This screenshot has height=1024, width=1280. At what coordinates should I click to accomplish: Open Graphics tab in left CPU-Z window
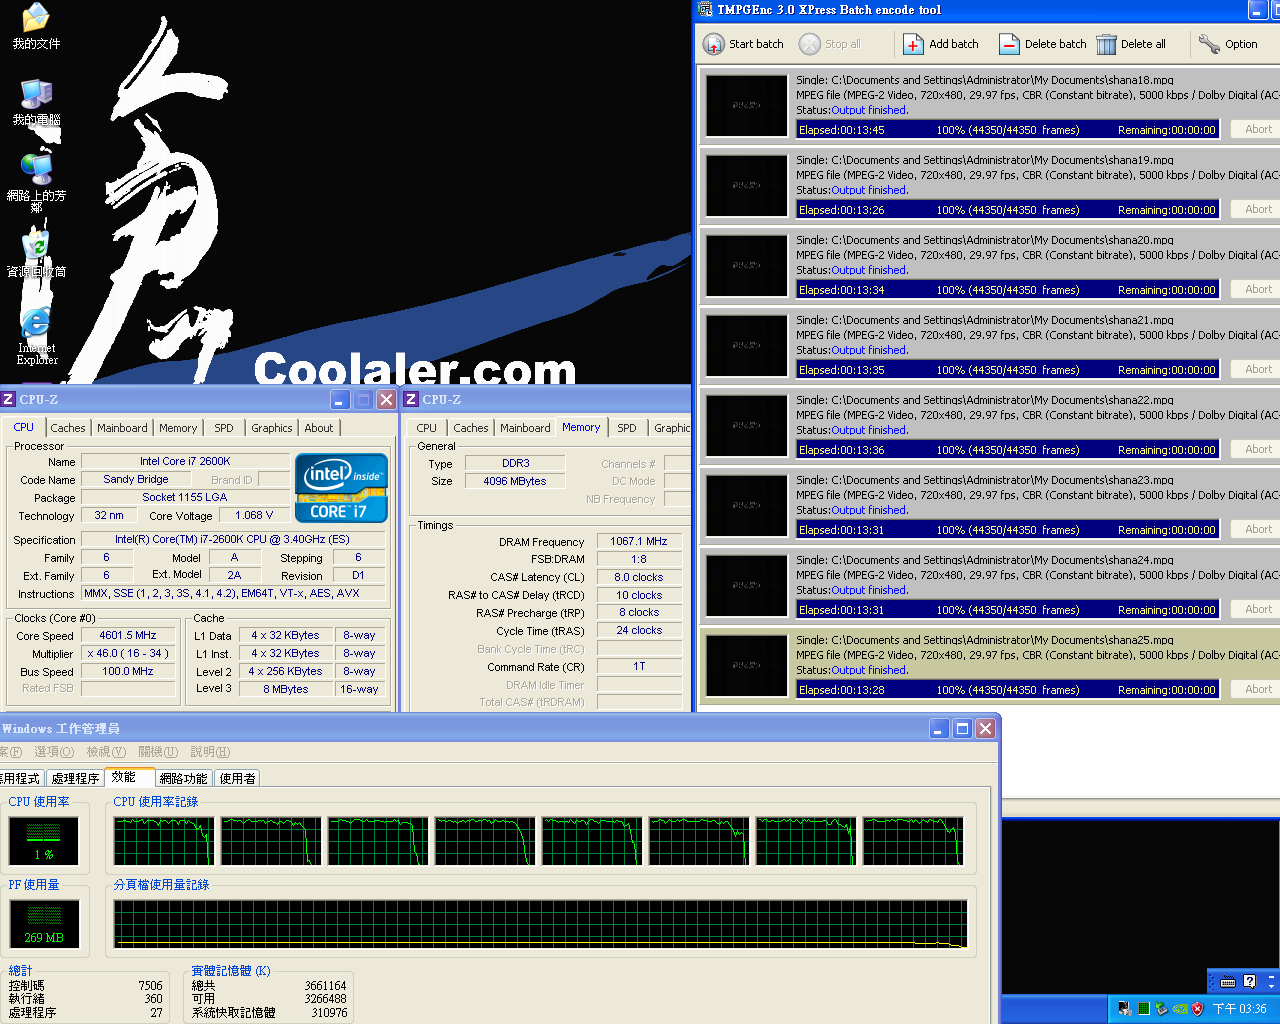point(272,428)
